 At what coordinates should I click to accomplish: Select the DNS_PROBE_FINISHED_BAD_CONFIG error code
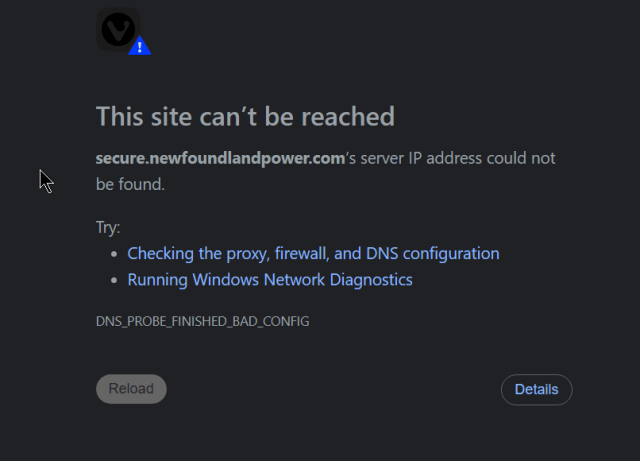(x=202, y=321)
